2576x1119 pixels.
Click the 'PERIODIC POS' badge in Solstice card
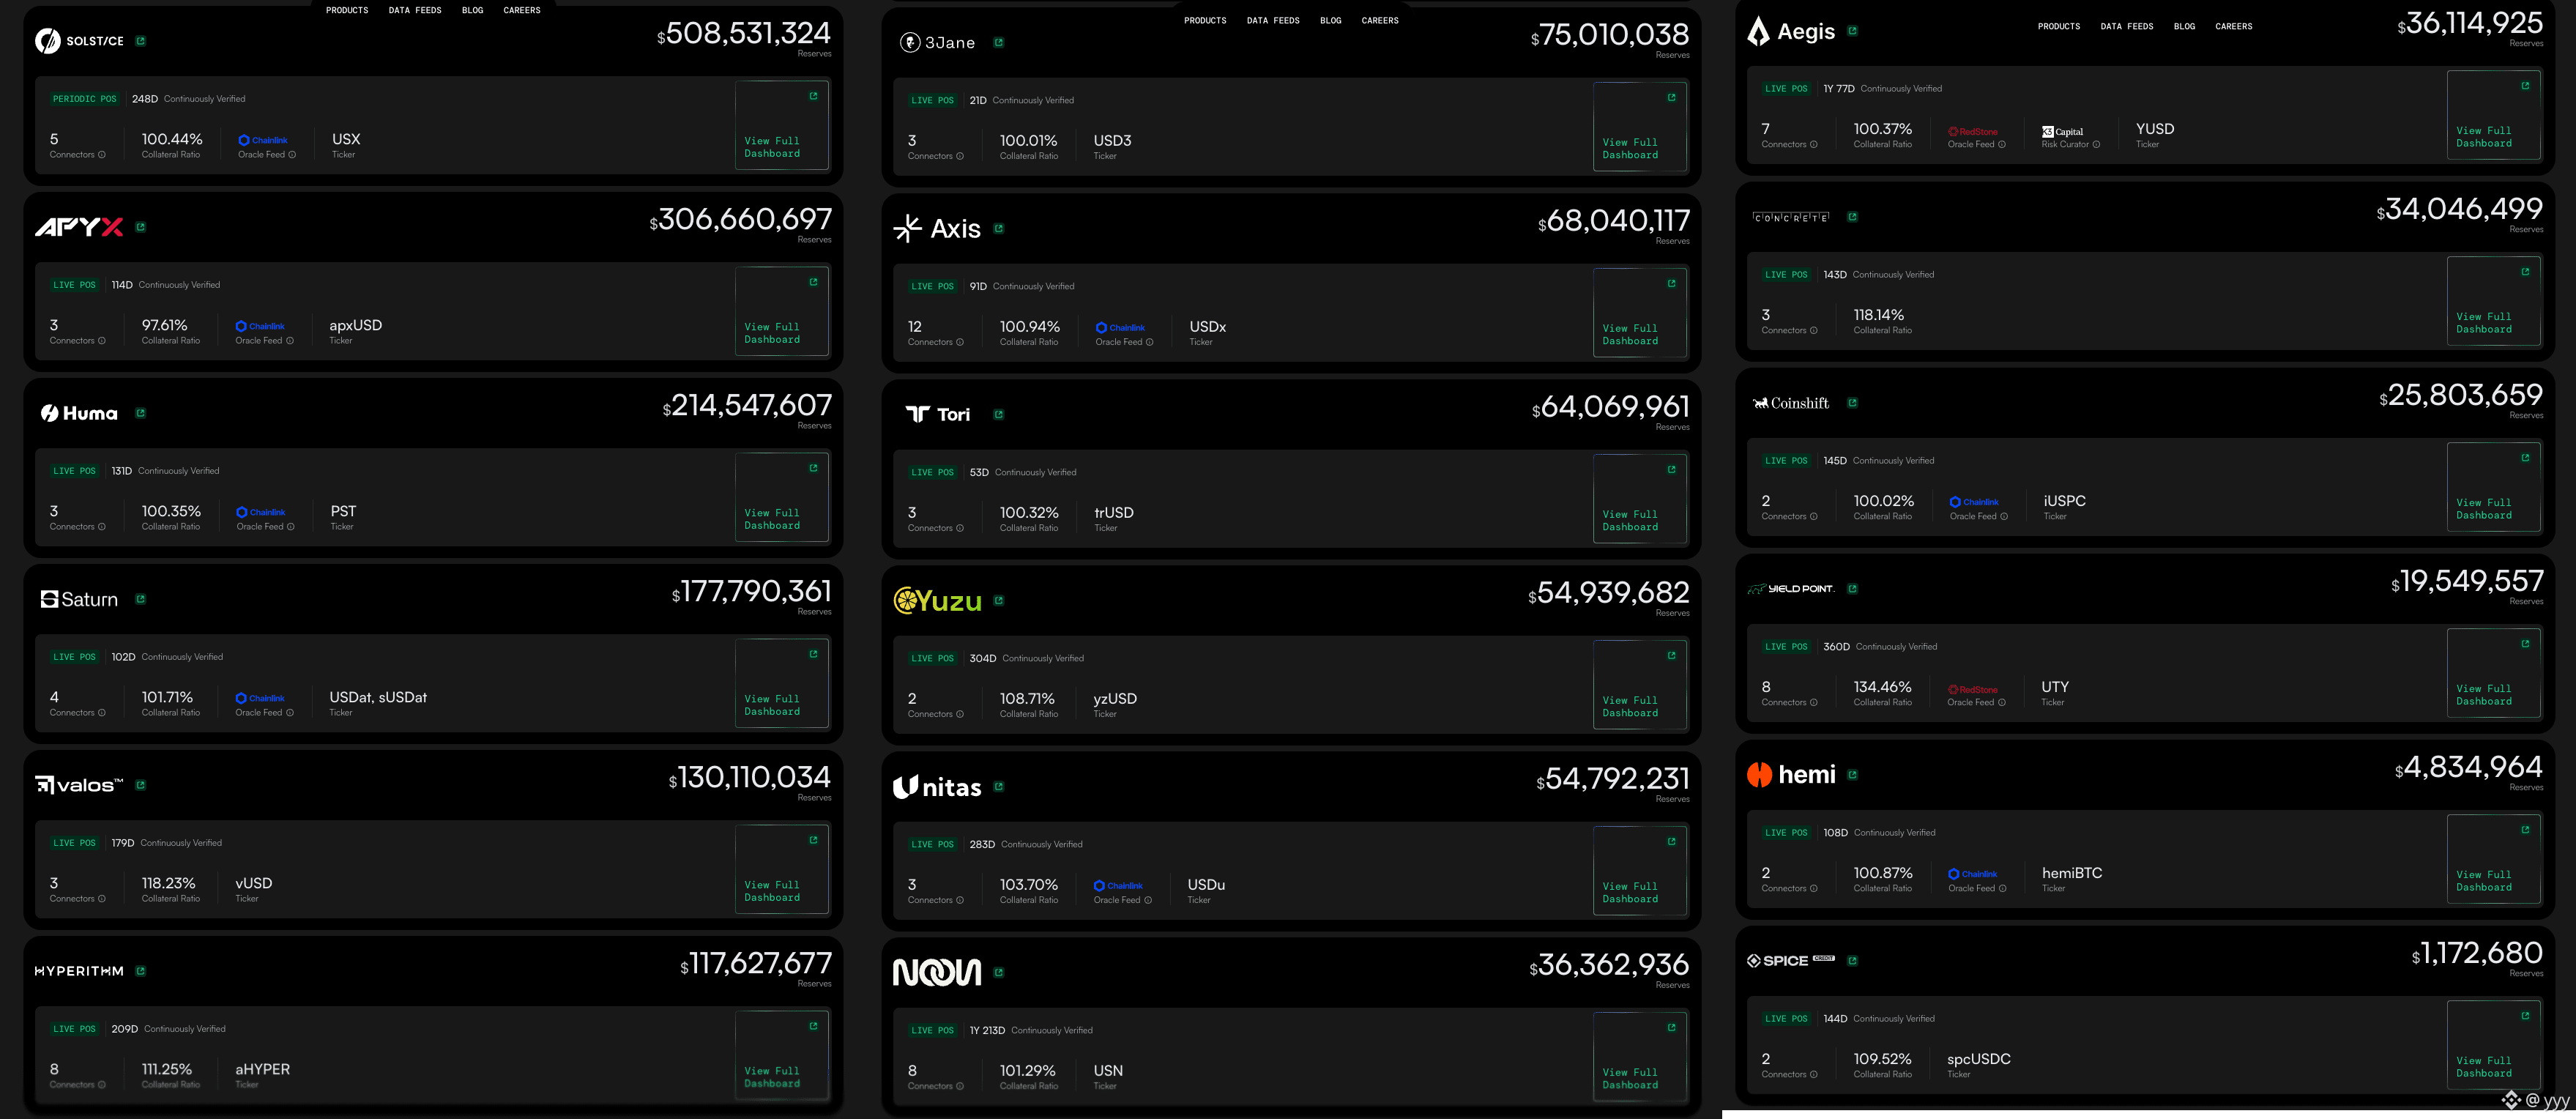84,99
